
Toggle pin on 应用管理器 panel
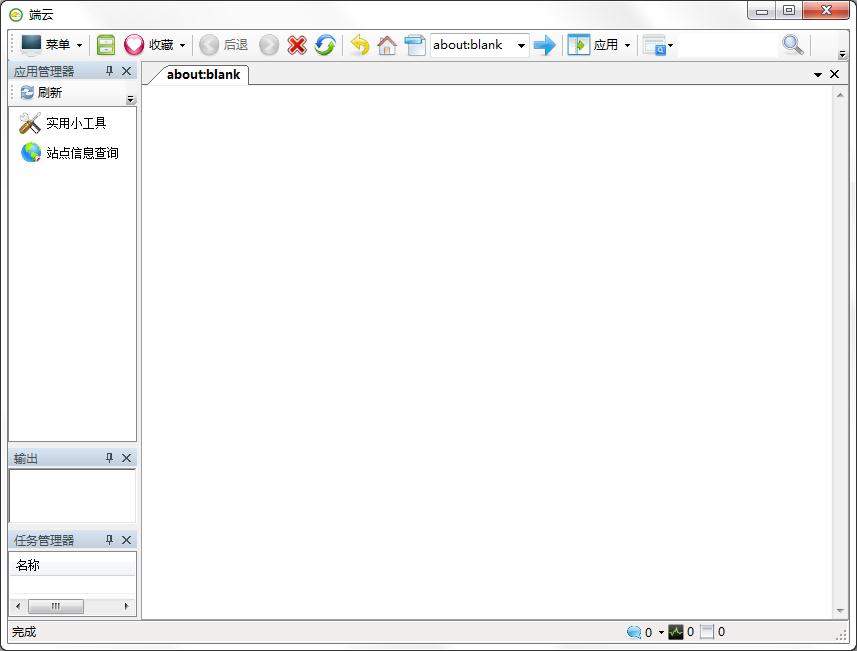click(110, 71)
